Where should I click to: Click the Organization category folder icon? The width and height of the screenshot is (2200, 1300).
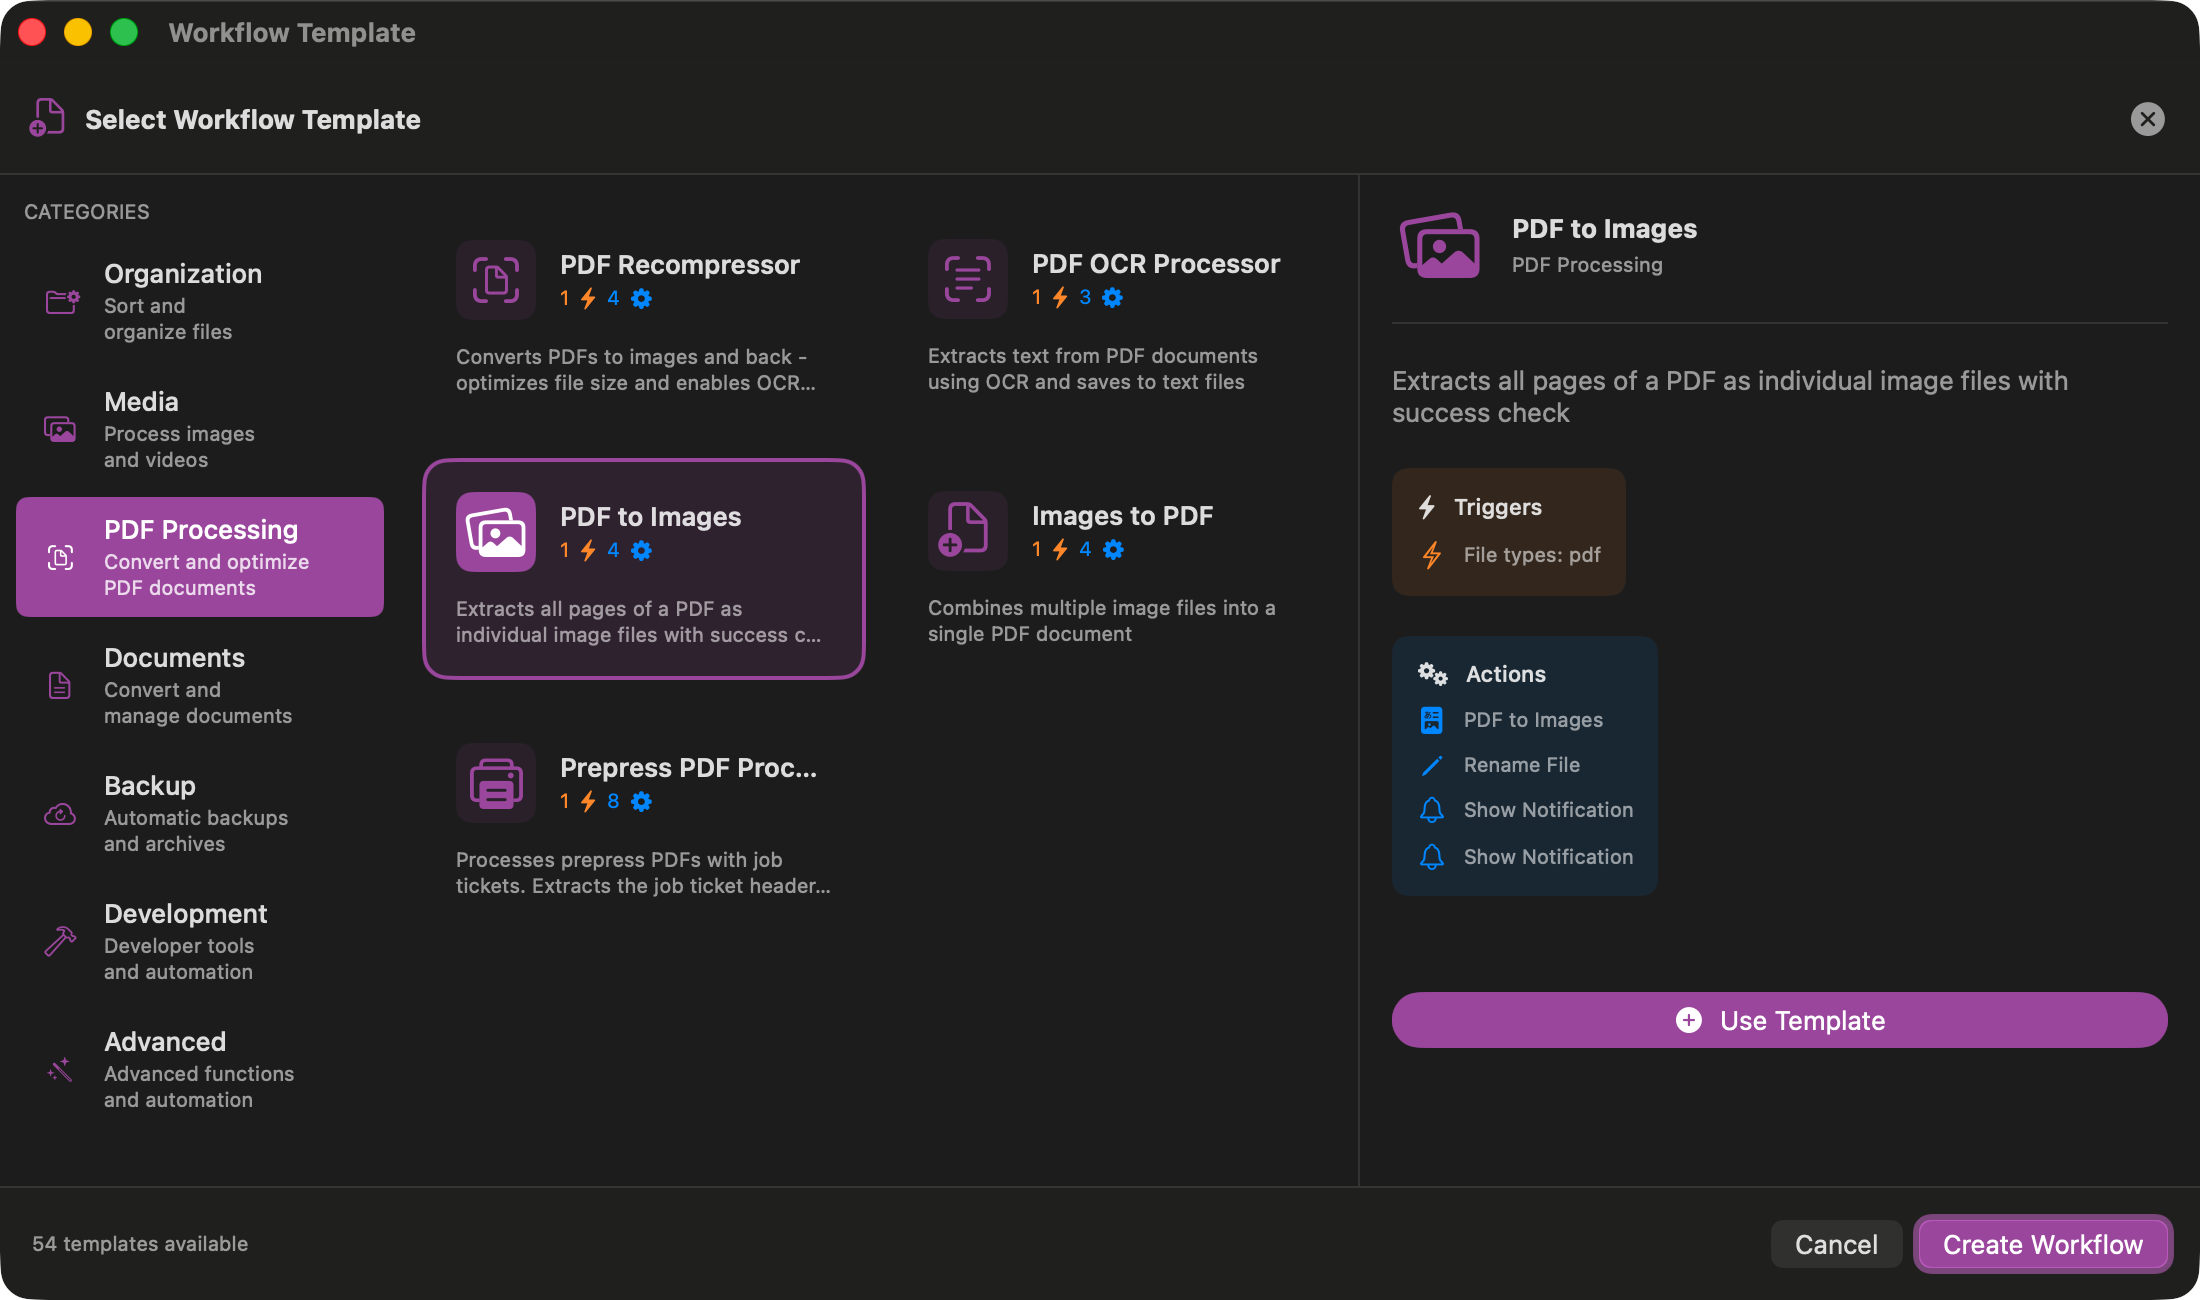pos(62,301)
